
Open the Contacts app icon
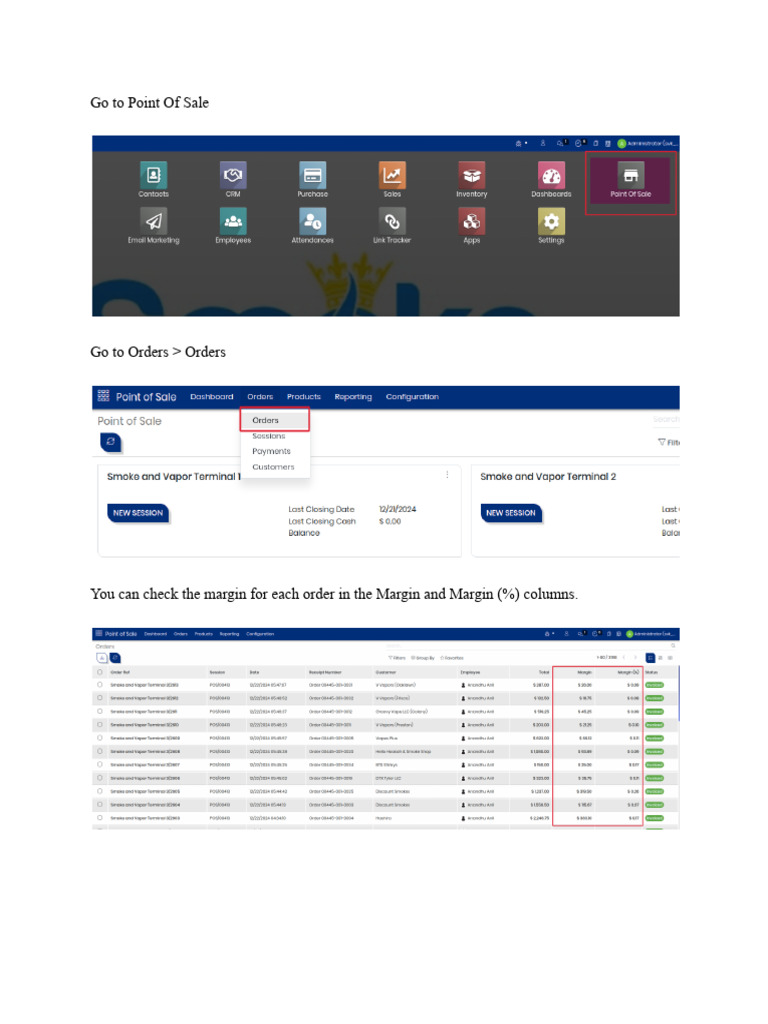153,175
